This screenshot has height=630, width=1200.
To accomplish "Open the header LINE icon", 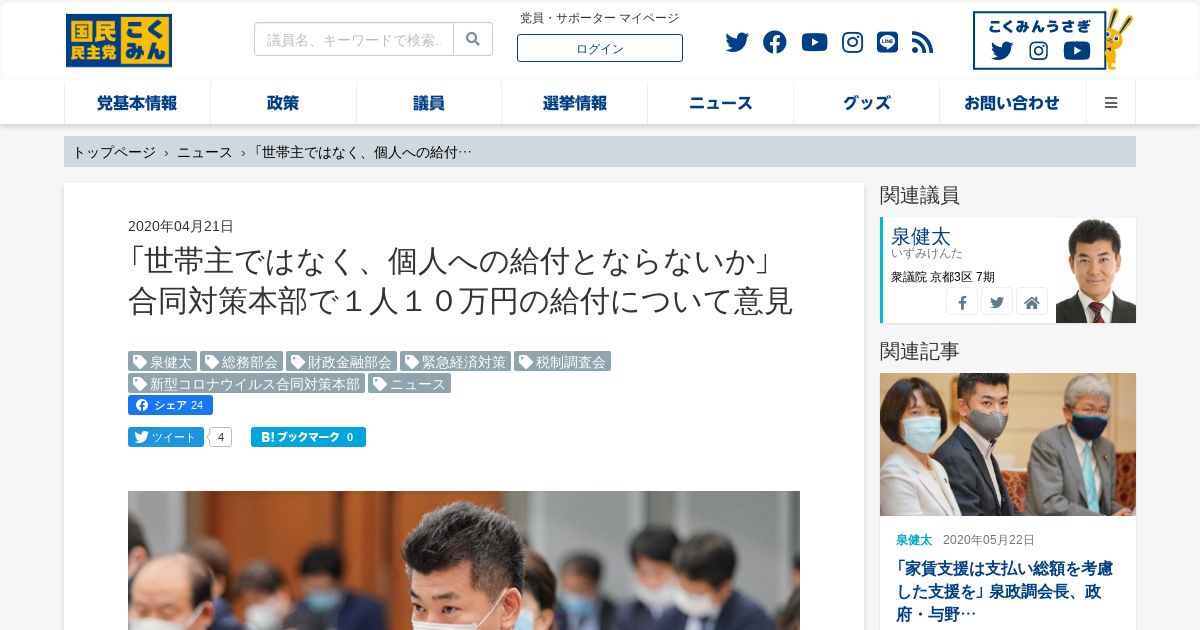I will [887, 42].
